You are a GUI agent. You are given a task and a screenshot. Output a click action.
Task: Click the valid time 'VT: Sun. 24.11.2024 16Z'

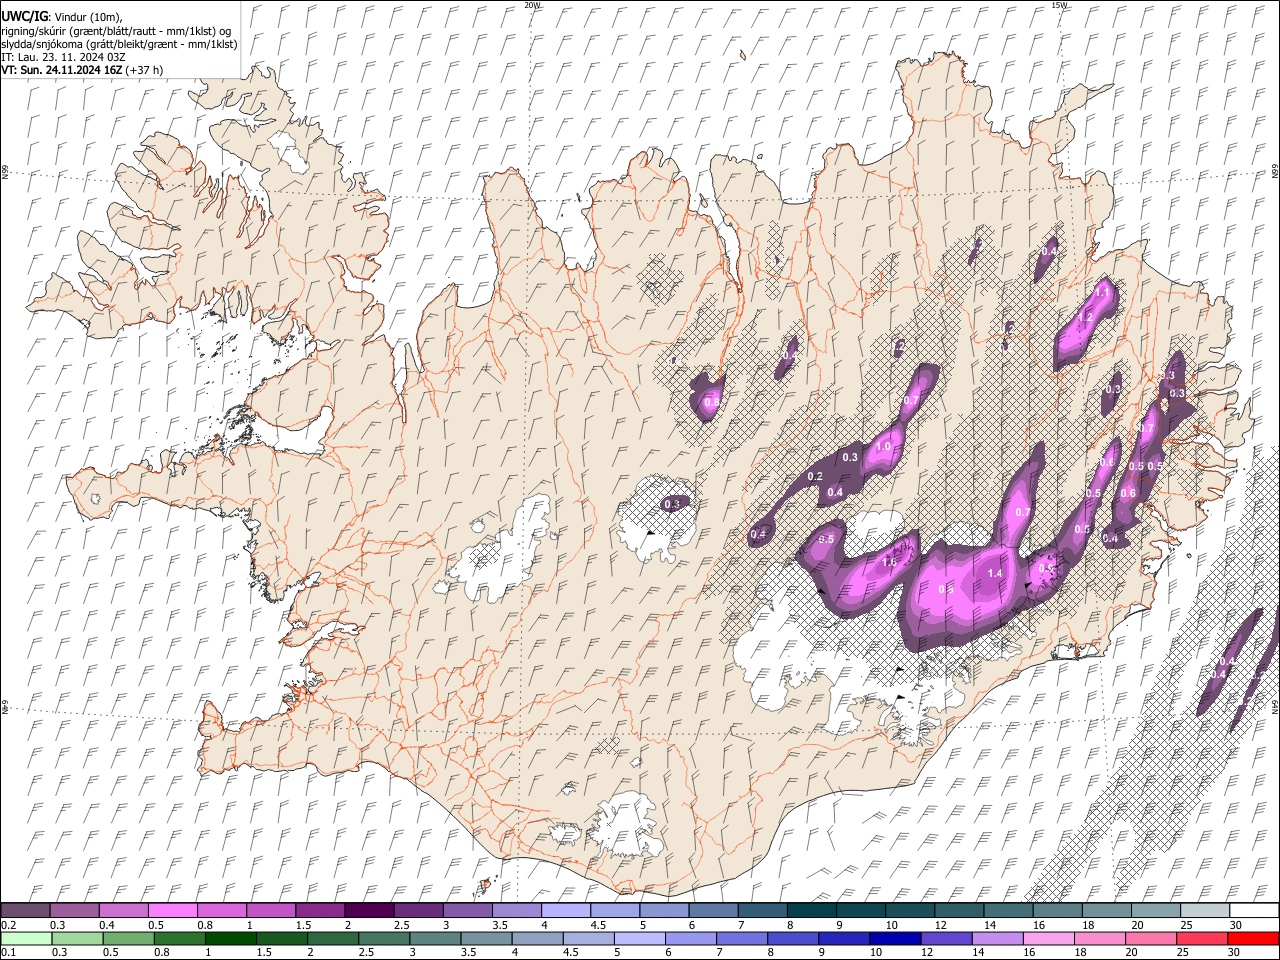point(62,70)
